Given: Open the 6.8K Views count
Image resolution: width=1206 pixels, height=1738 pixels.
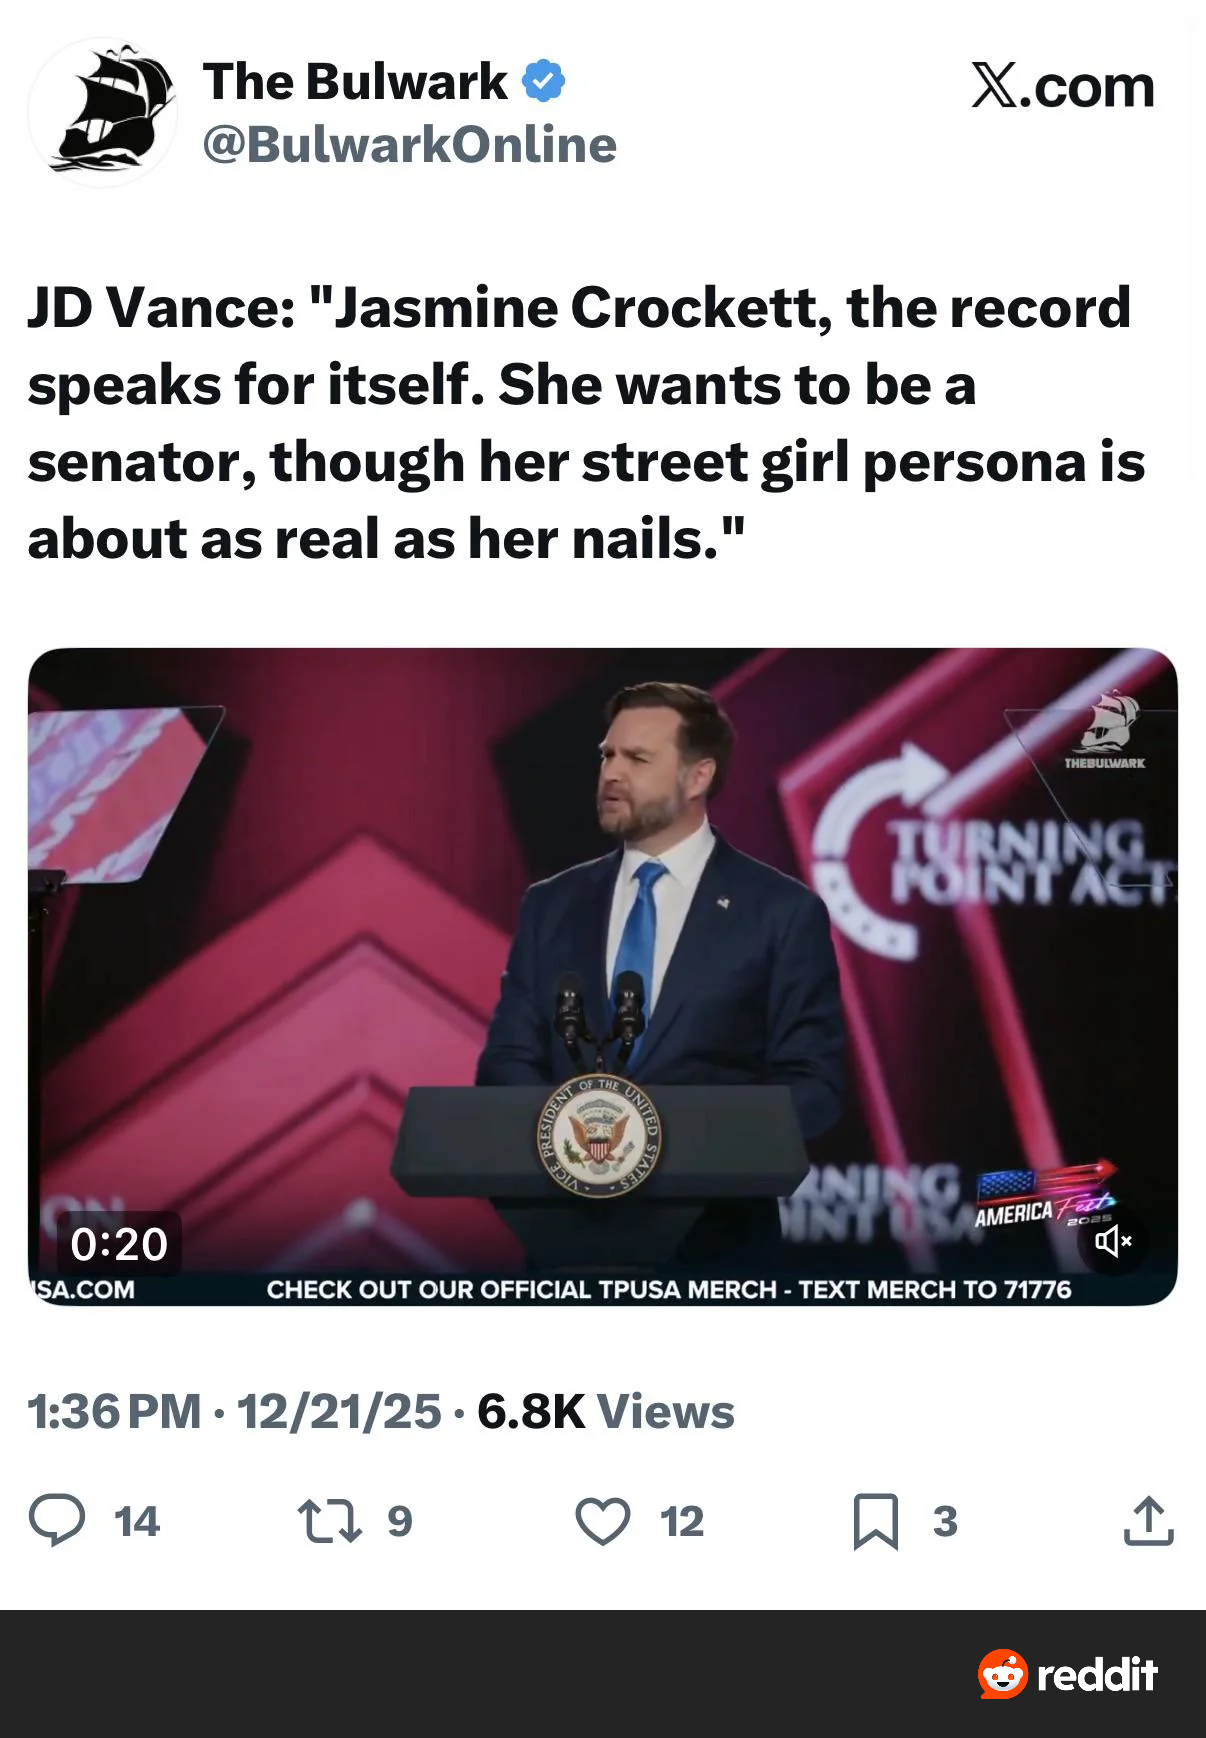Looking at the screenshot, I should 605,1412.
